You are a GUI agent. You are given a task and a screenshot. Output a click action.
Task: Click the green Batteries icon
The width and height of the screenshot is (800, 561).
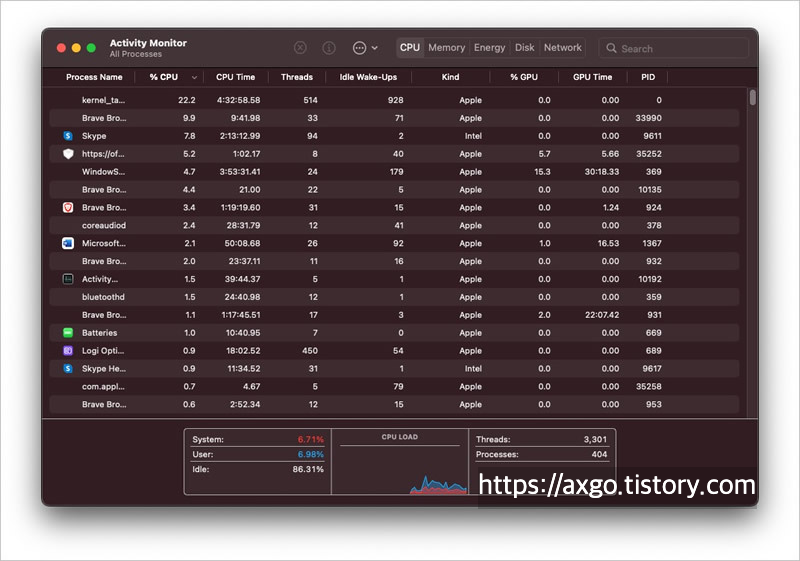pos(68,333)
